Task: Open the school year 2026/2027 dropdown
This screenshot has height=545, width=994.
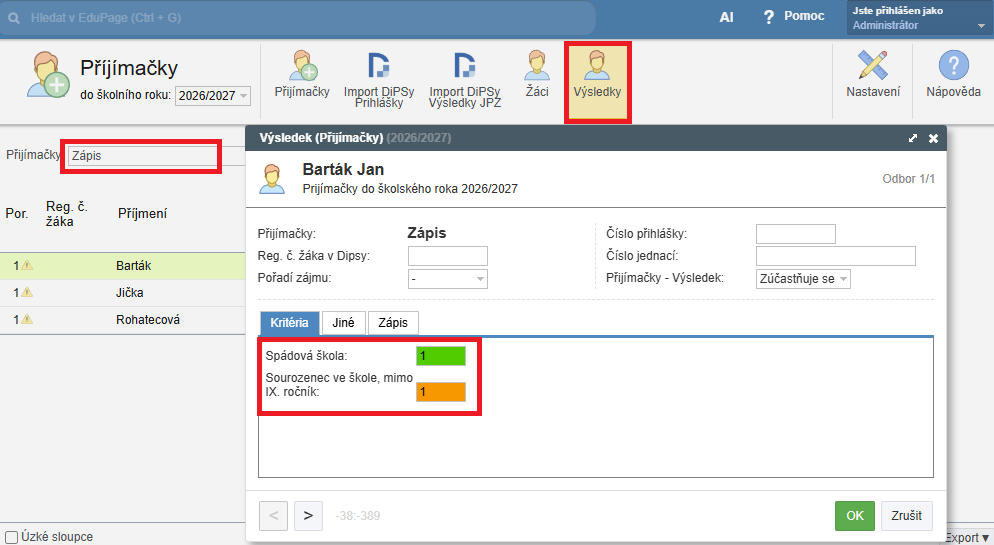Action: (212, 96)
